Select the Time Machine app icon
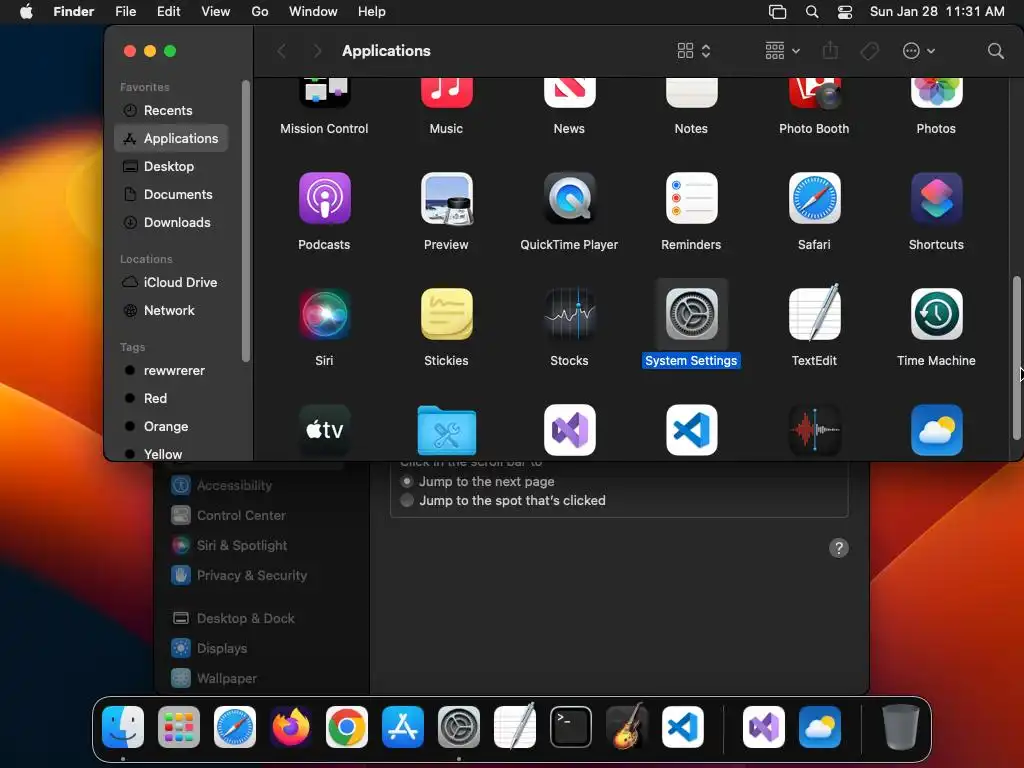The width and height of the screenshot is (1024, 768). click(936, 314)
